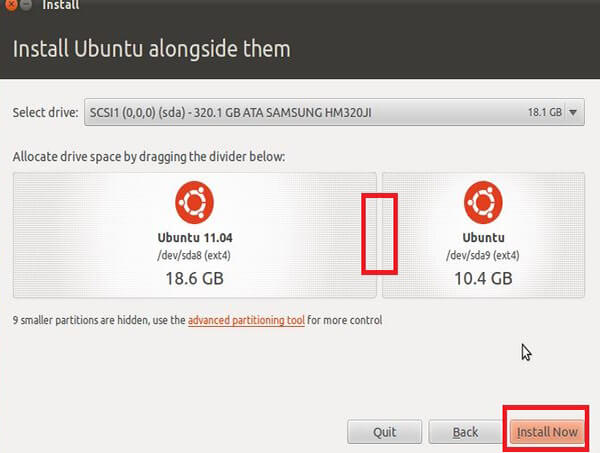Viewport: 600px width, 453px height.
Task: Select the new Ubuntu /dev/sda9 partition panel
Action: (x=483, y=235)
